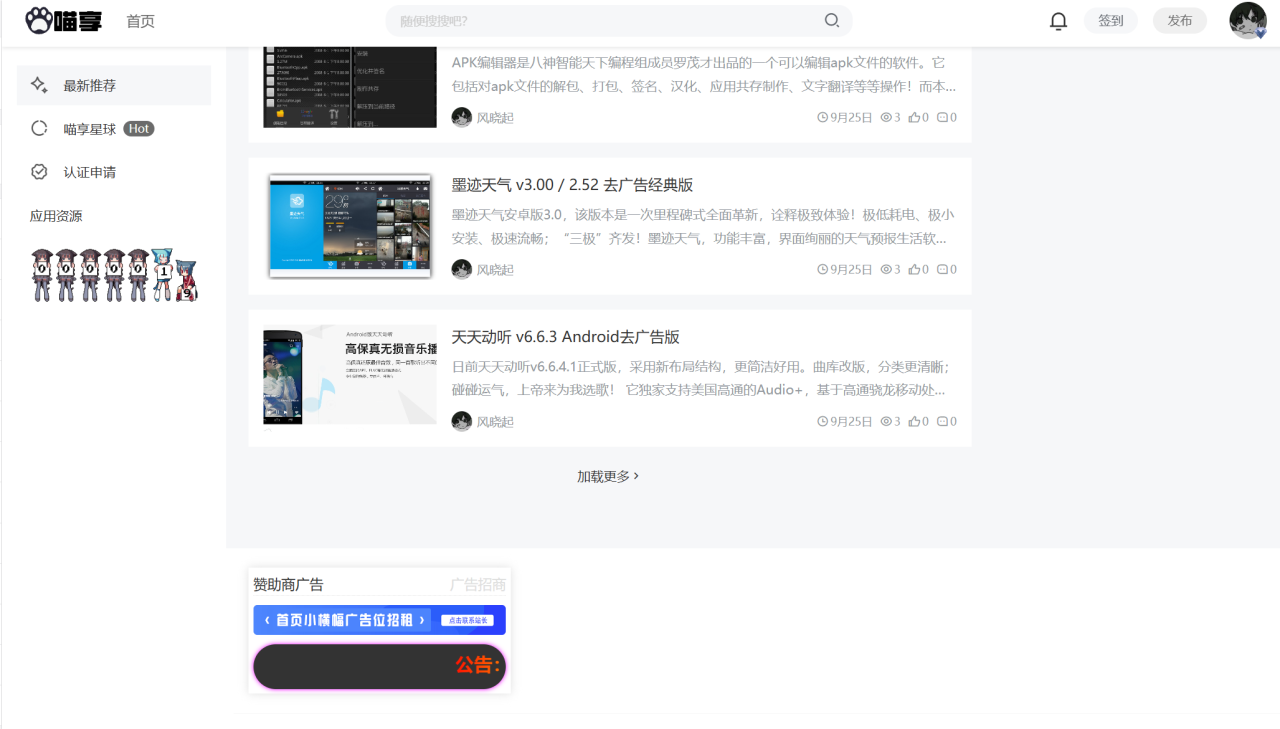The image size is (1280, 729).
Task: Click the search magnifier icon
Action: [831, 21]
